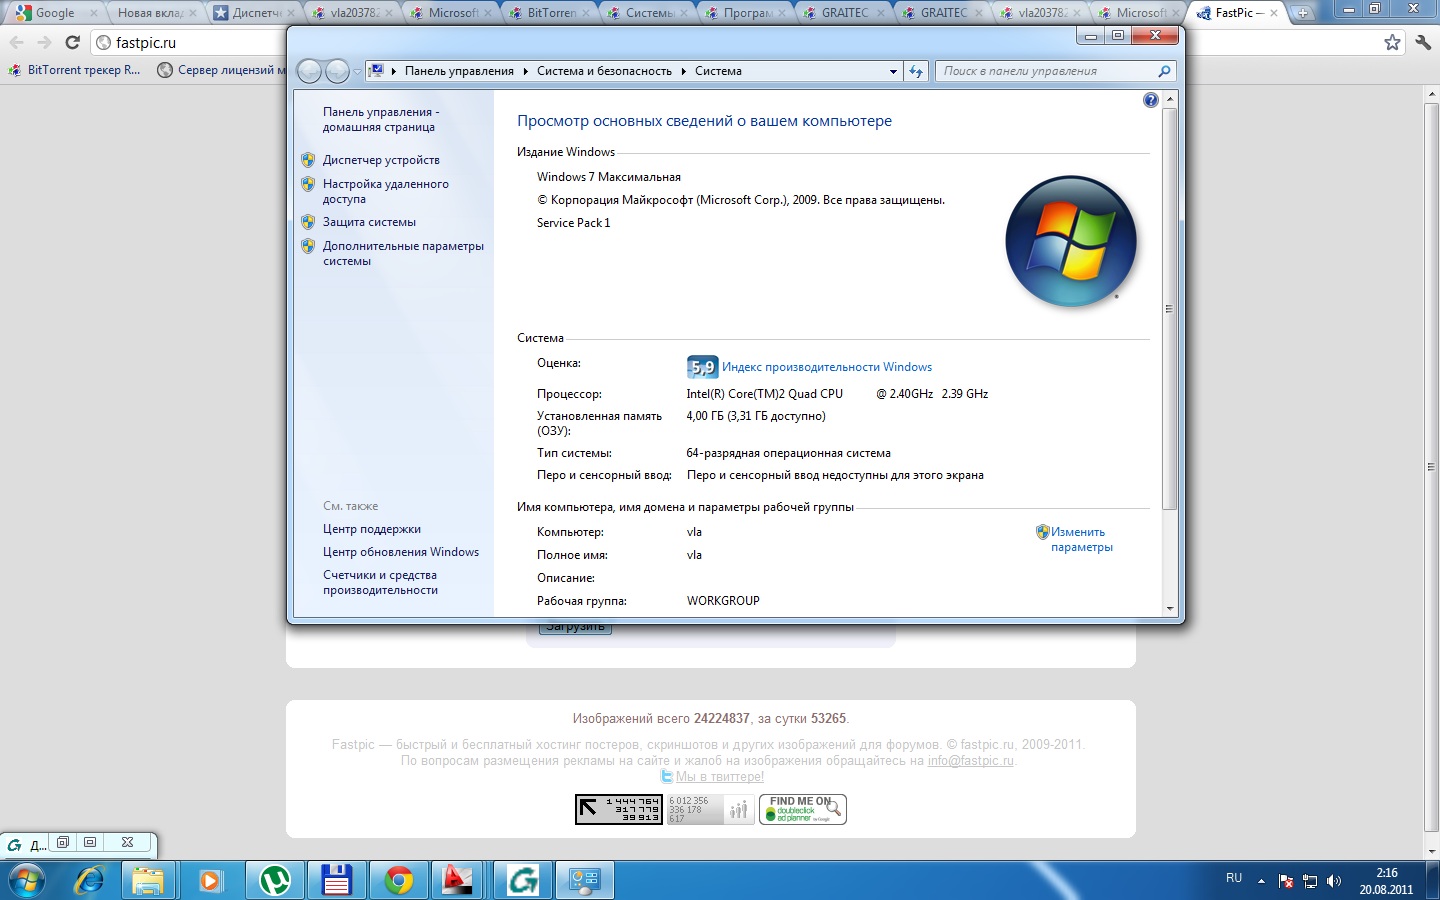Click the 5,9 performance score badge
Image resolution: width=1440 pixels, height=900 pixels.
[x=702, y=367]
